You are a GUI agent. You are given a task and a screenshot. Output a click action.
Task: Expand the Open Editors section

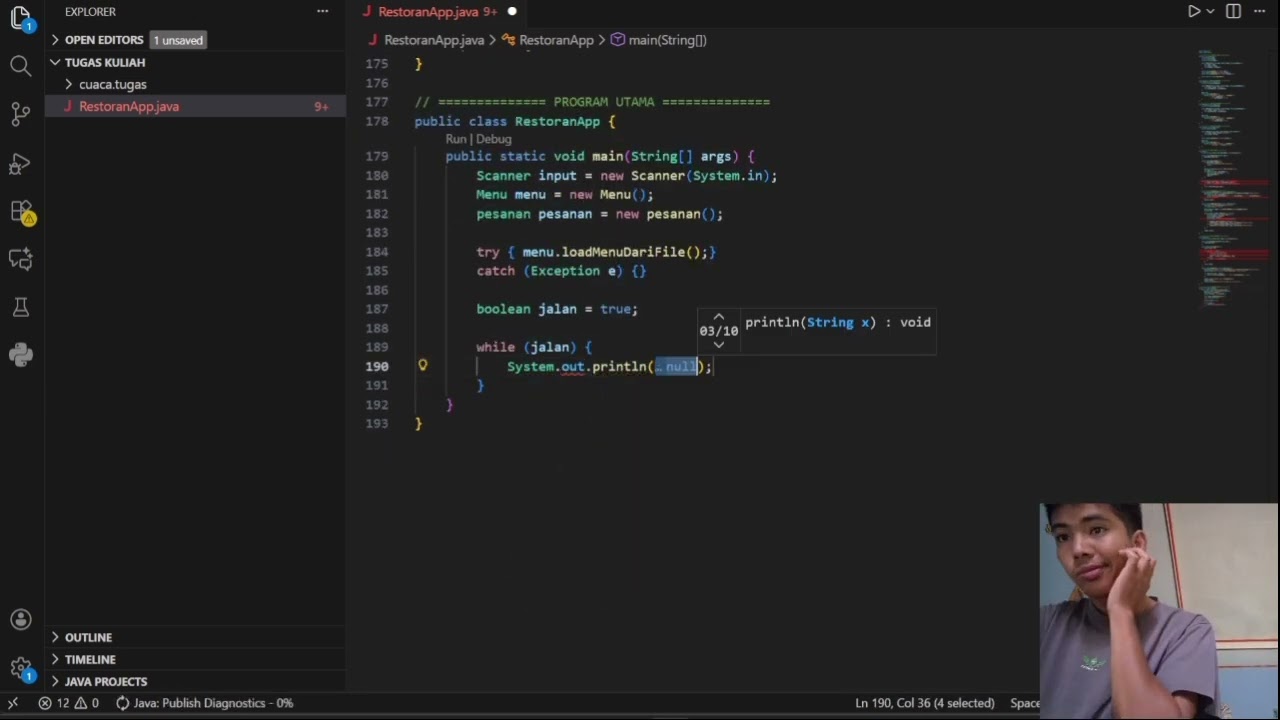[103, 40]
